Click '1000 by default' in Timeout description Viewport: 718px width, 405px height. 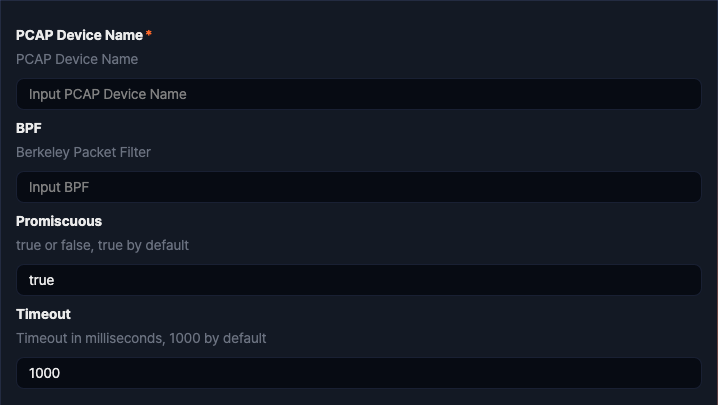click(x=218, y=338)
